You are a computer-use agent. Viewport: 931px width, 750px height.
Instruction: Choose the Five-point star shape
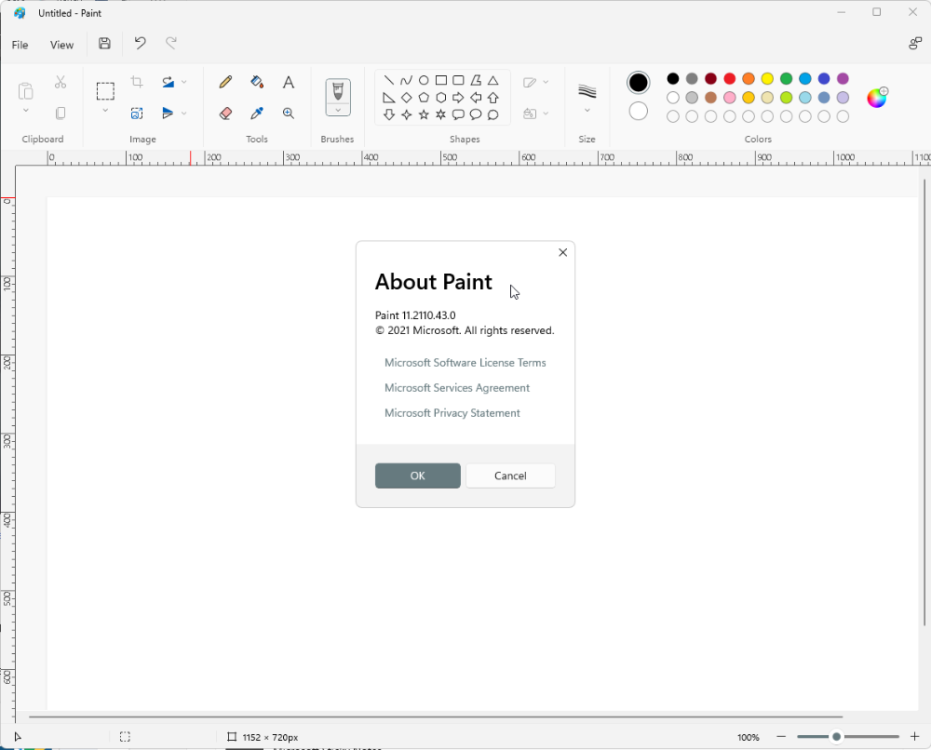423,115
